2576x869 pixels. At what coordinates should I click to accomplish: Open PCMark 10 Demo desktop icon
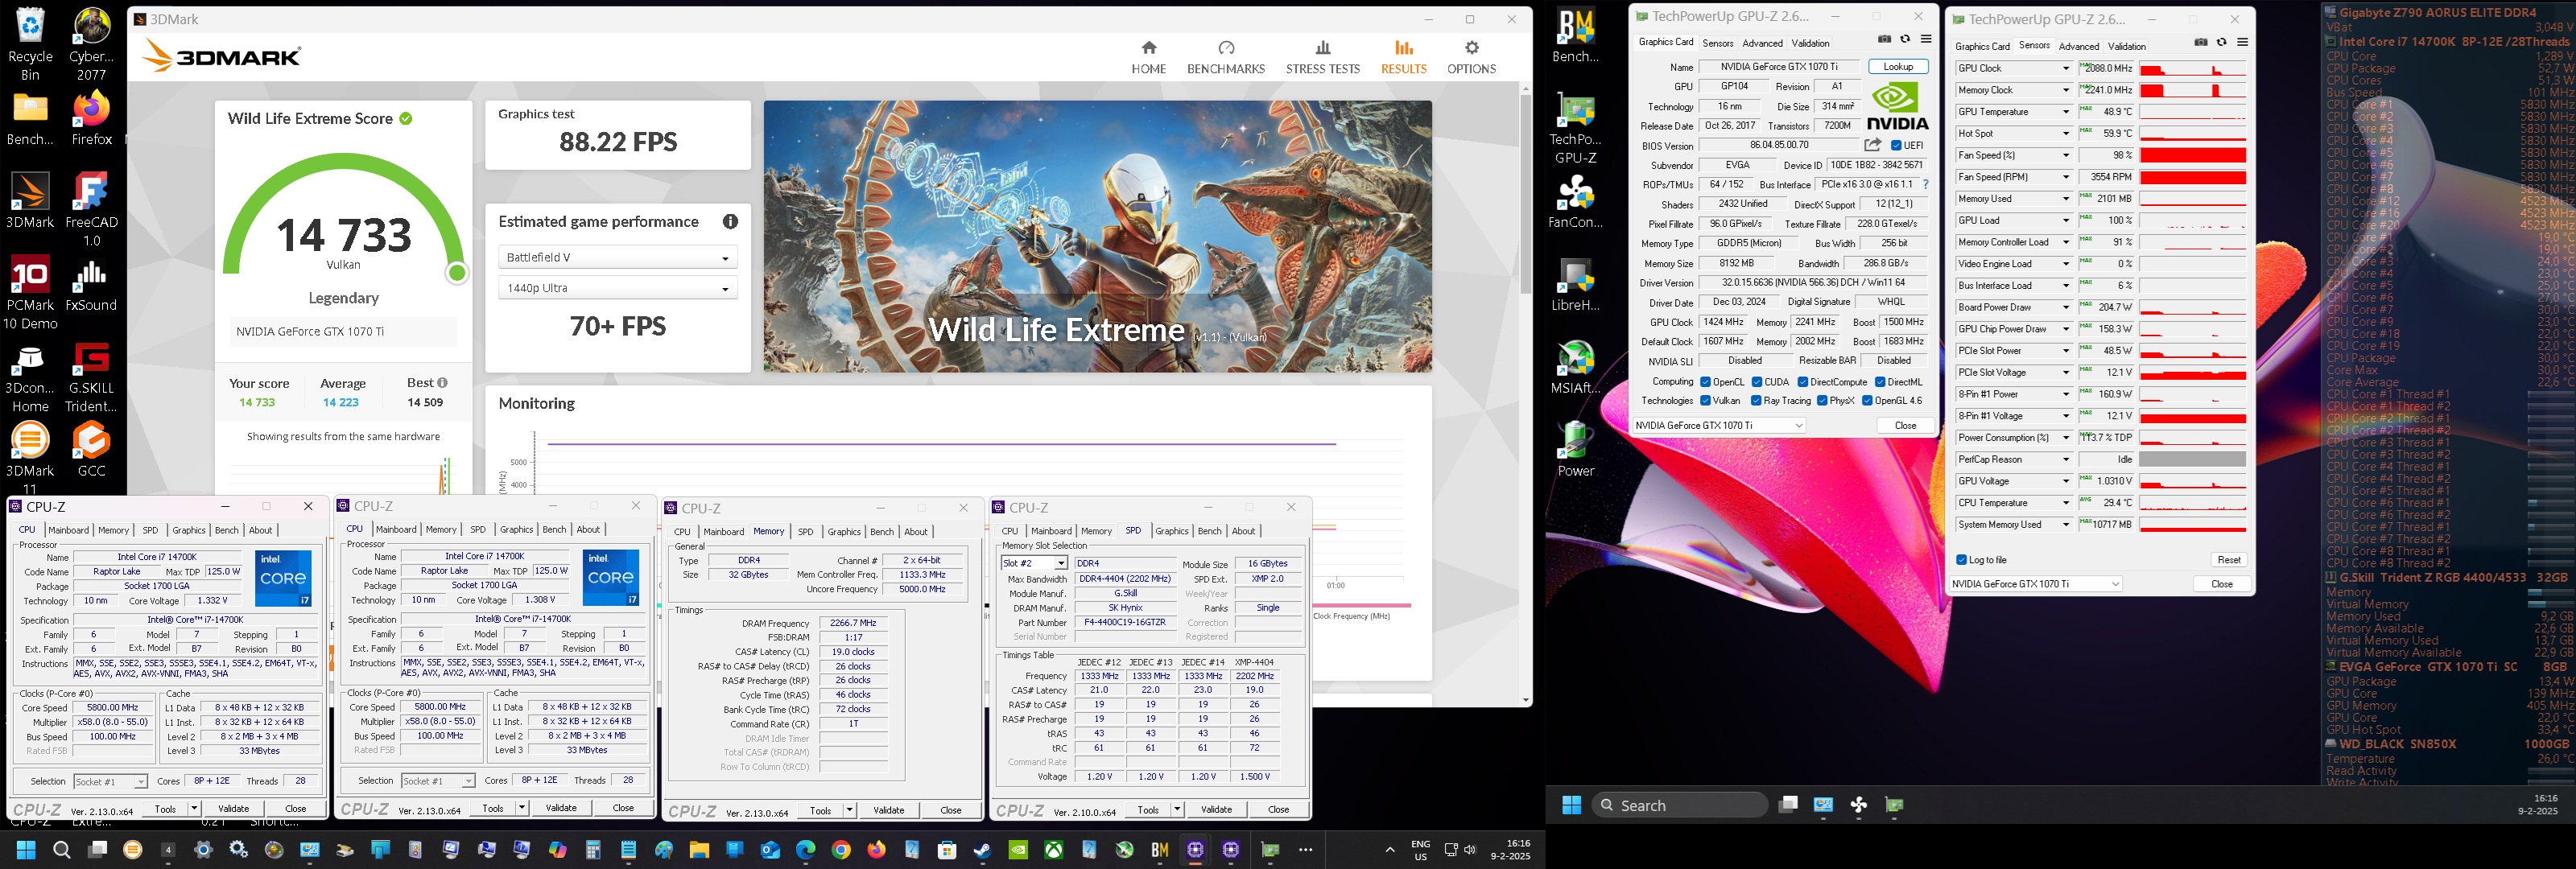tap(30, 292)
